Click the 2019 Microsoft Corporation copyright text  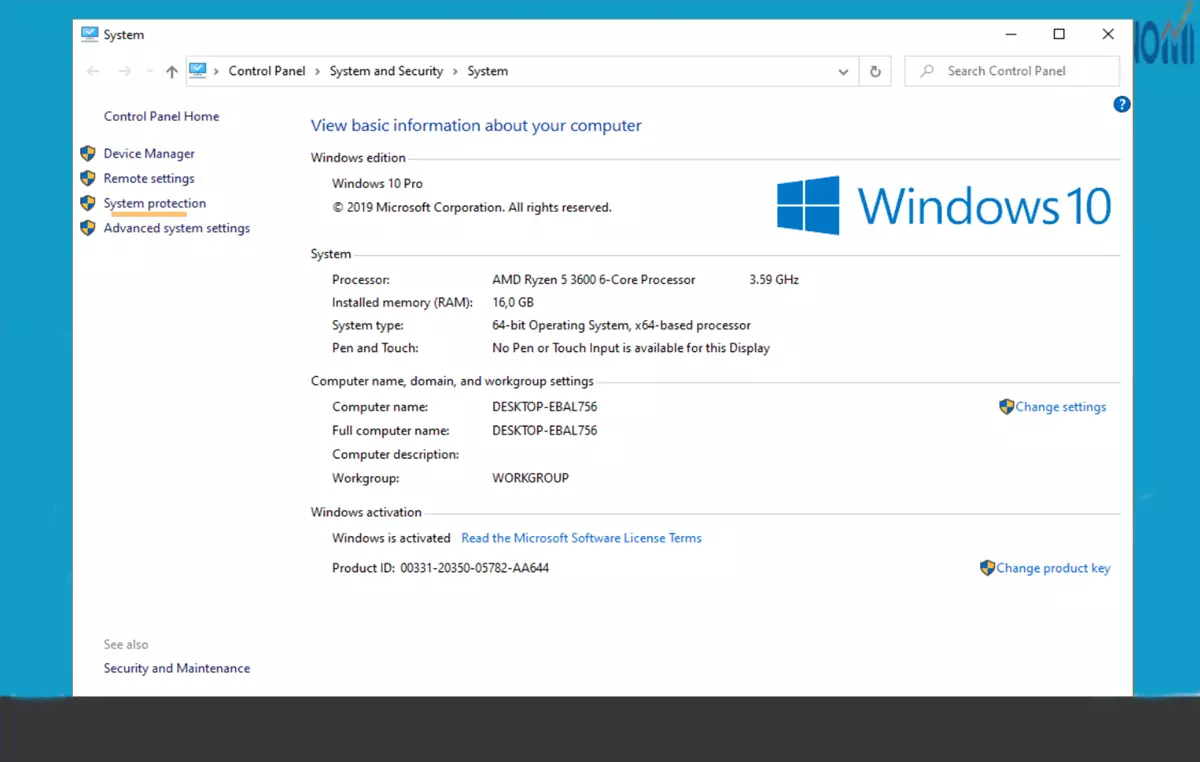471,207
